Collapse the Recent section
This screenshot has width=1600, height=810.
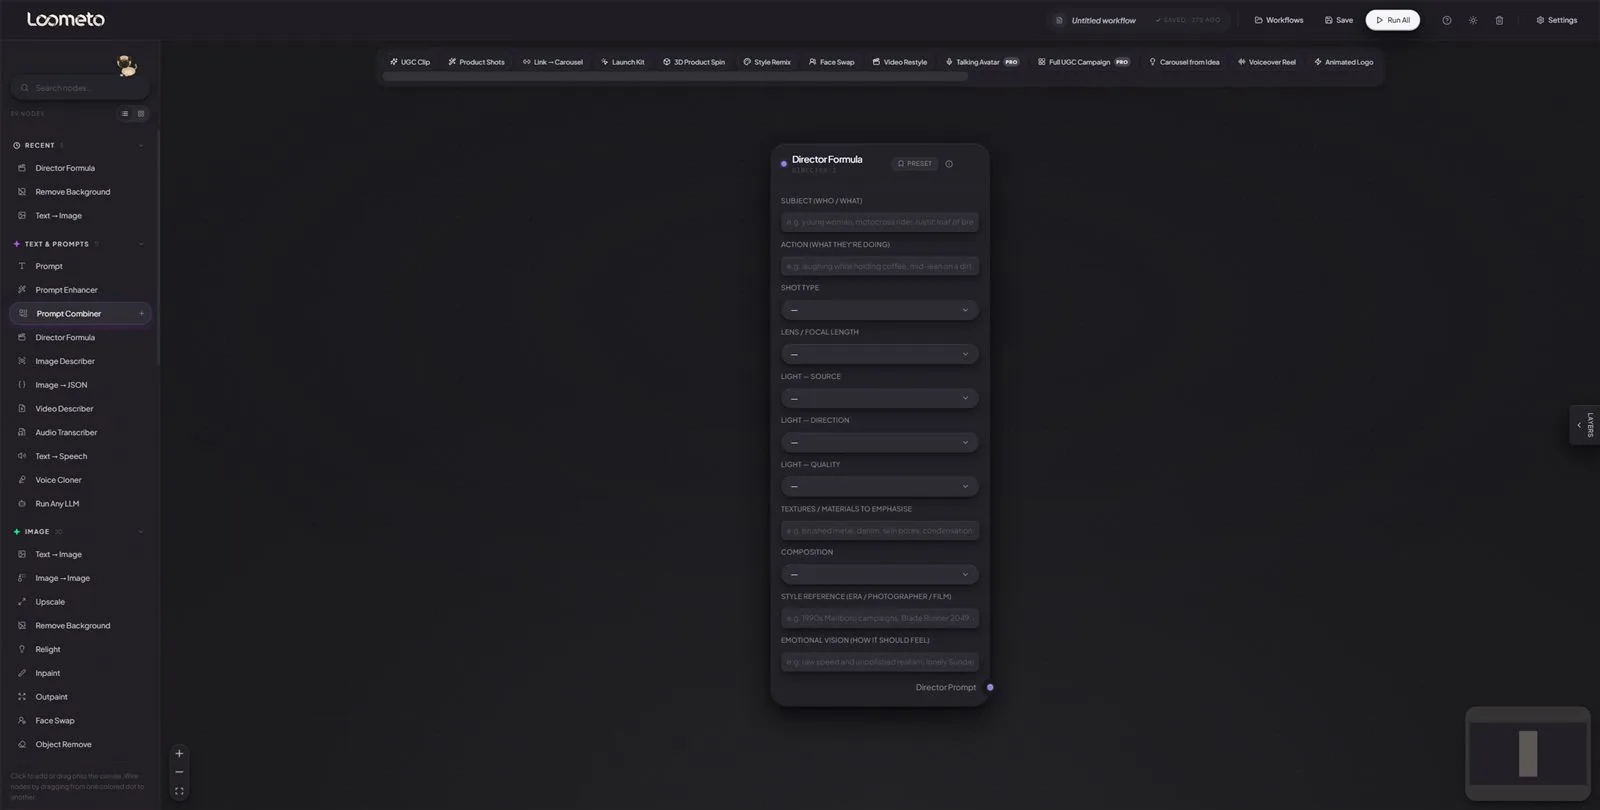click(140, 146)
